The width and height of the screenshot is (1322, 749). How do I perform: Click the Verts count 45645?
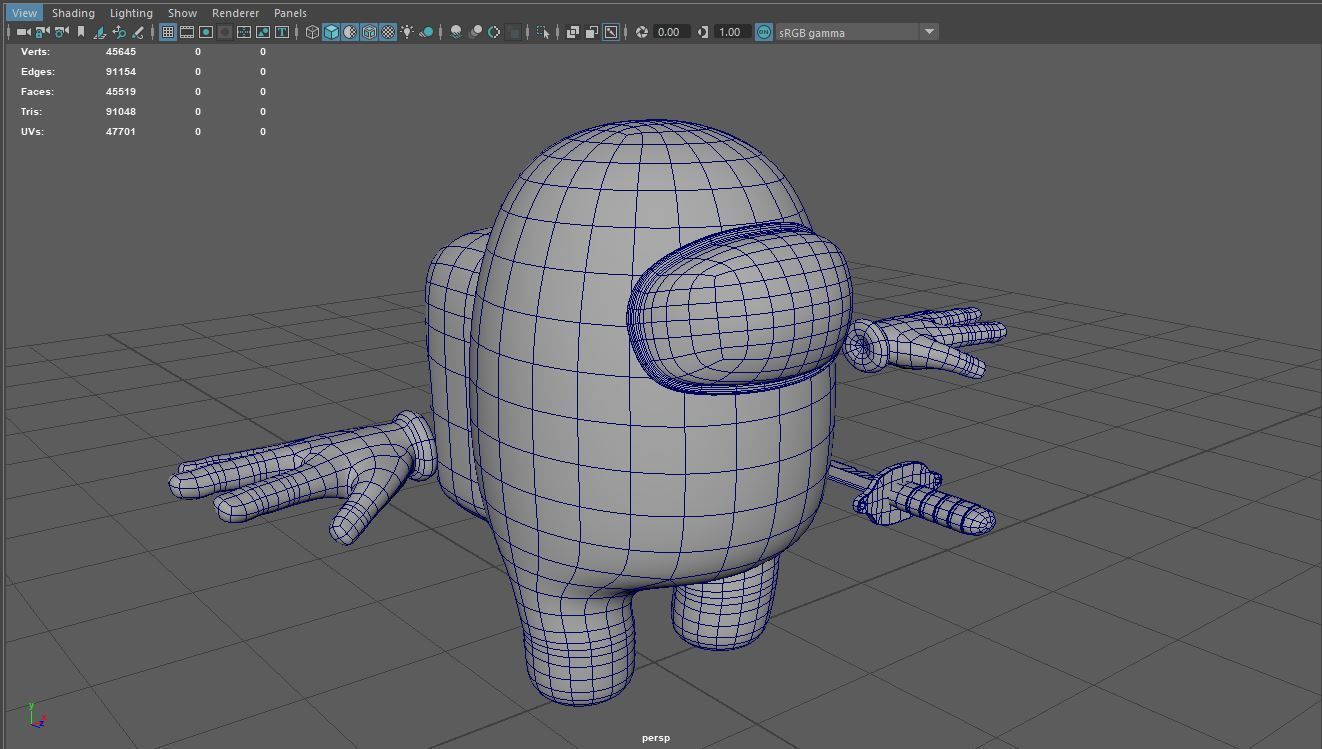click(120, 51)
